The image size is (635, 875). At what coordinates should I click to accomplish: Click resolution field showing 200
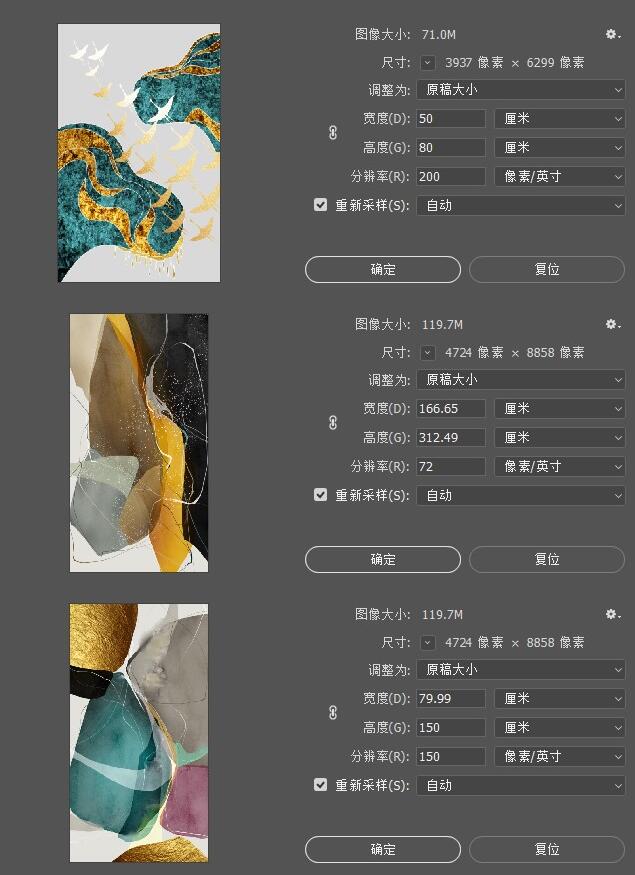pyautogui.click(x=451, y=176)
